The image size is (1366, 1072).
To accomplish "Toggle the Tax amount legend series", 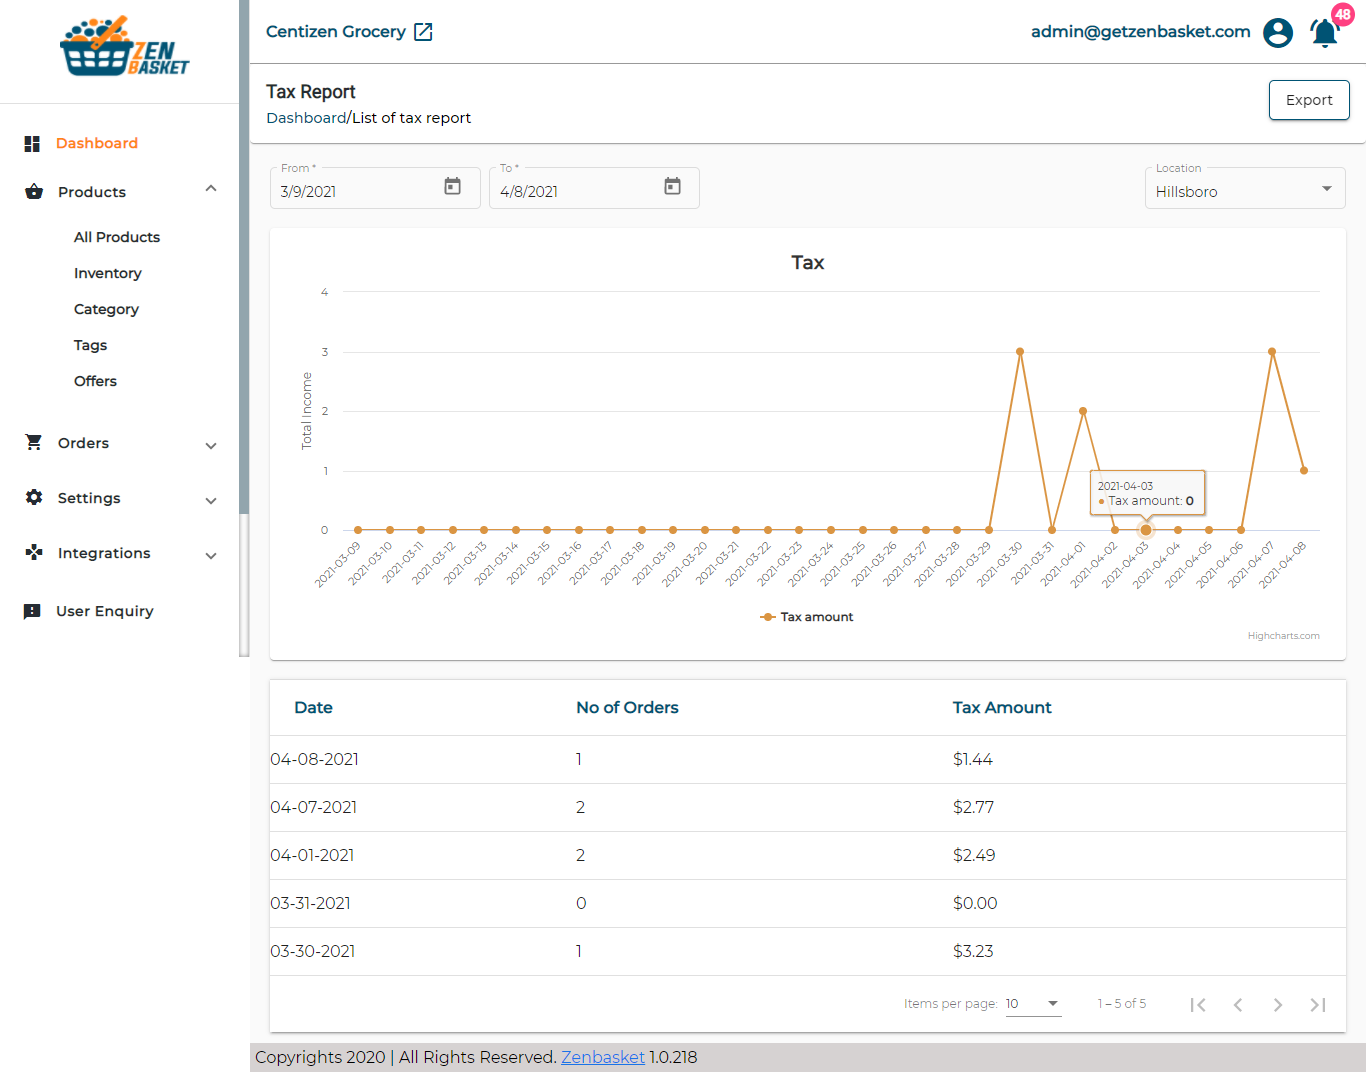I will click(807, 617).
